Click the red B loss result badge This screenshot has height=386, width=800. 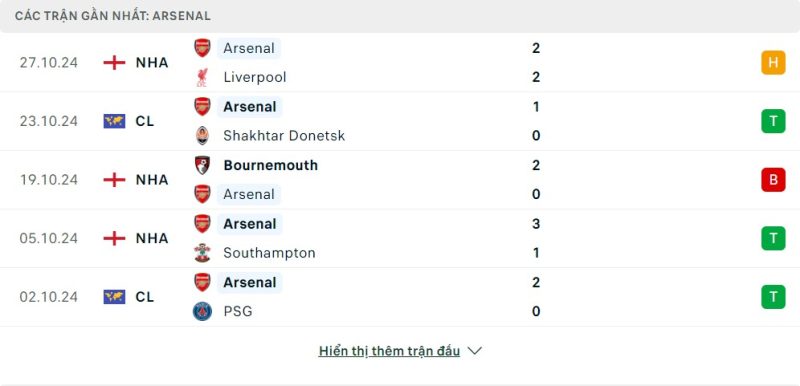tap(773, 180)
